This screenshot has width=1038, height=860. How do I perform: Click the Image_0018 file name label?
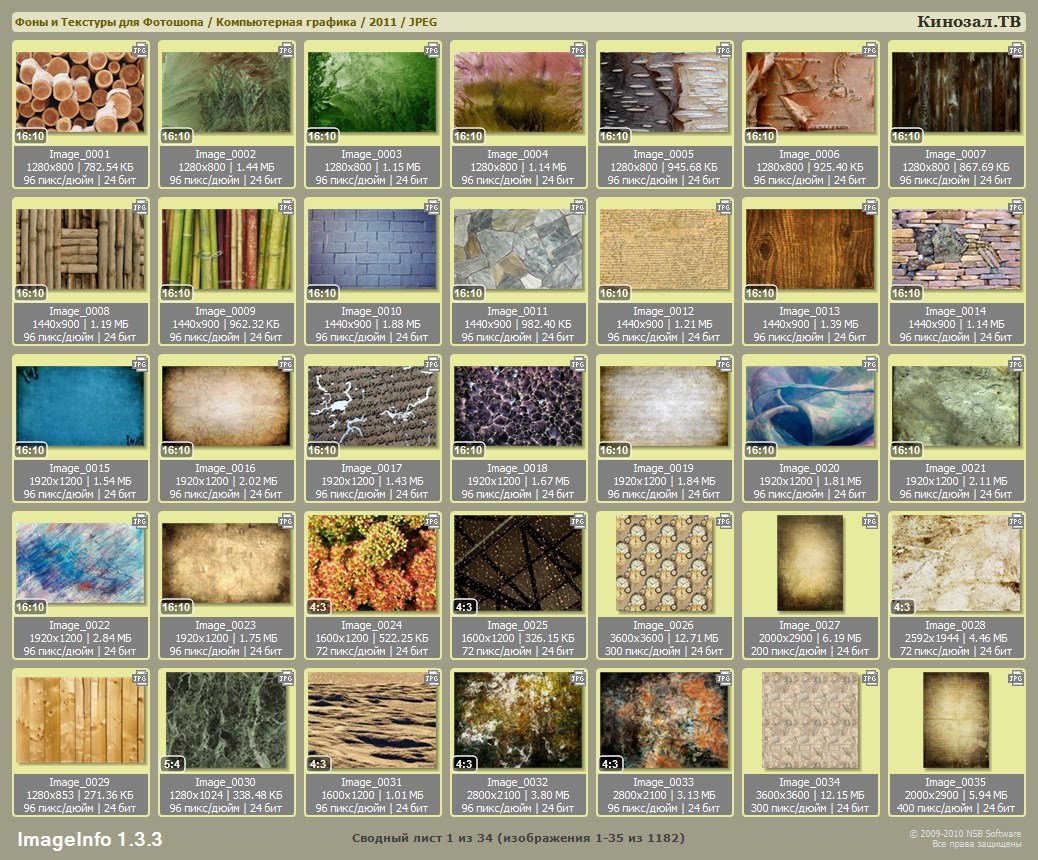coord(516,468)
